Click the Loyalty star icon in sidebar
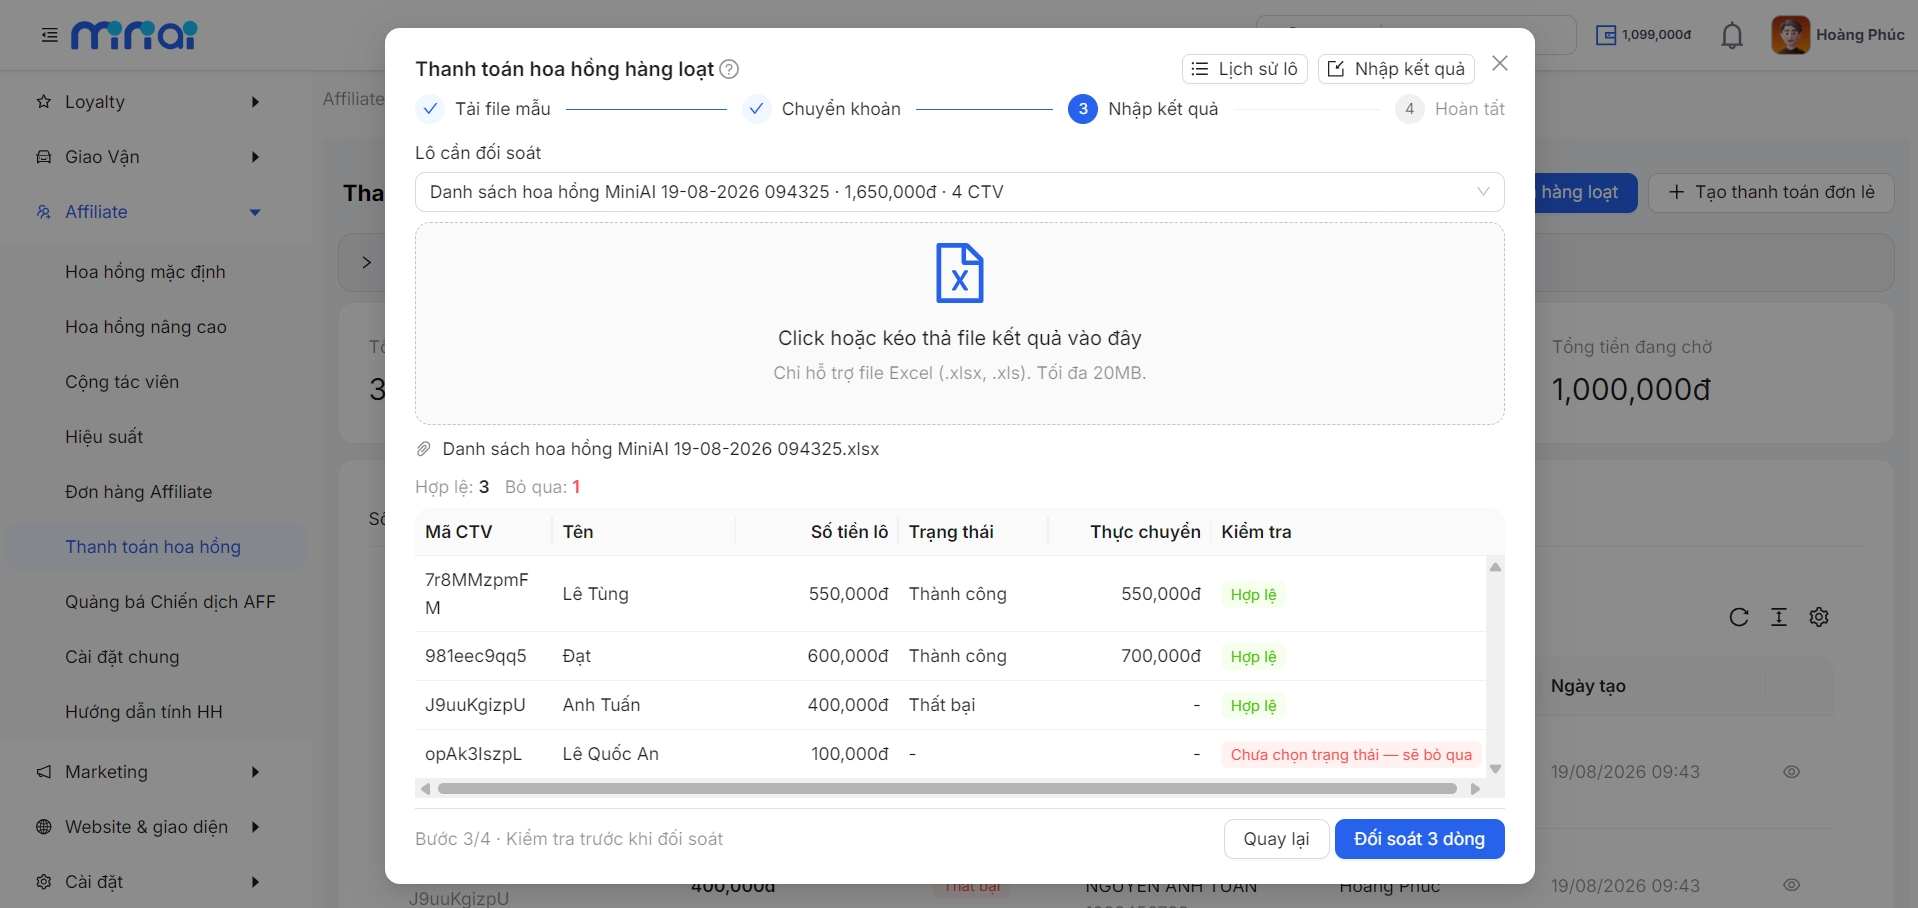Viewport: 1918px width, 908px height. coord(44,102)
